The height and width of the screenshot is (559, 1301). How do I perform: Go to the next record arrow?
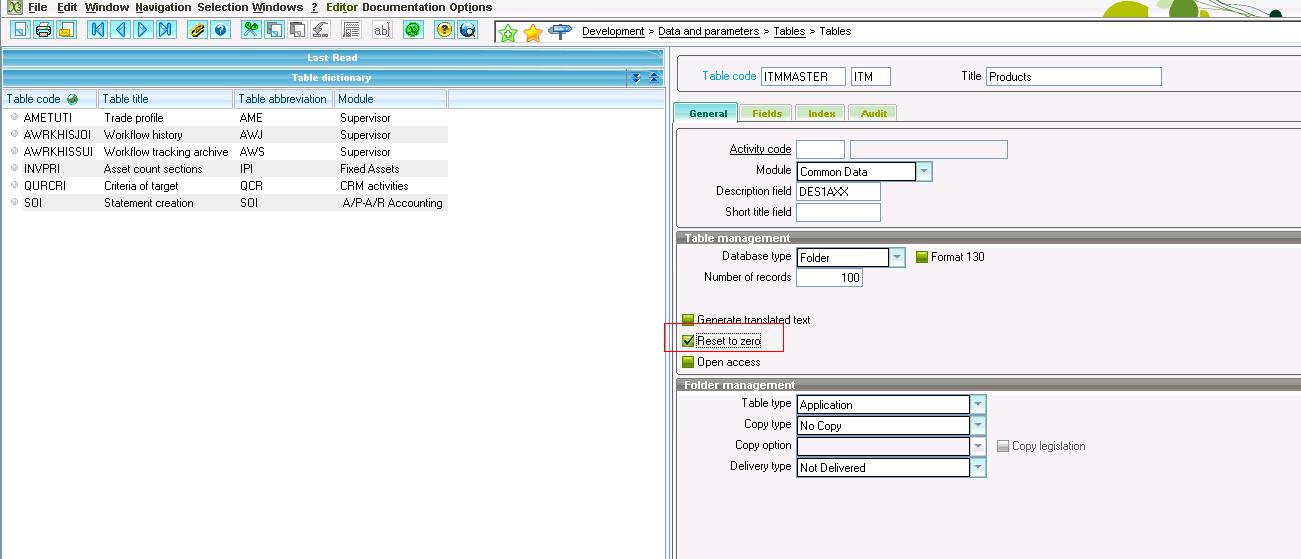click(143, 30)
